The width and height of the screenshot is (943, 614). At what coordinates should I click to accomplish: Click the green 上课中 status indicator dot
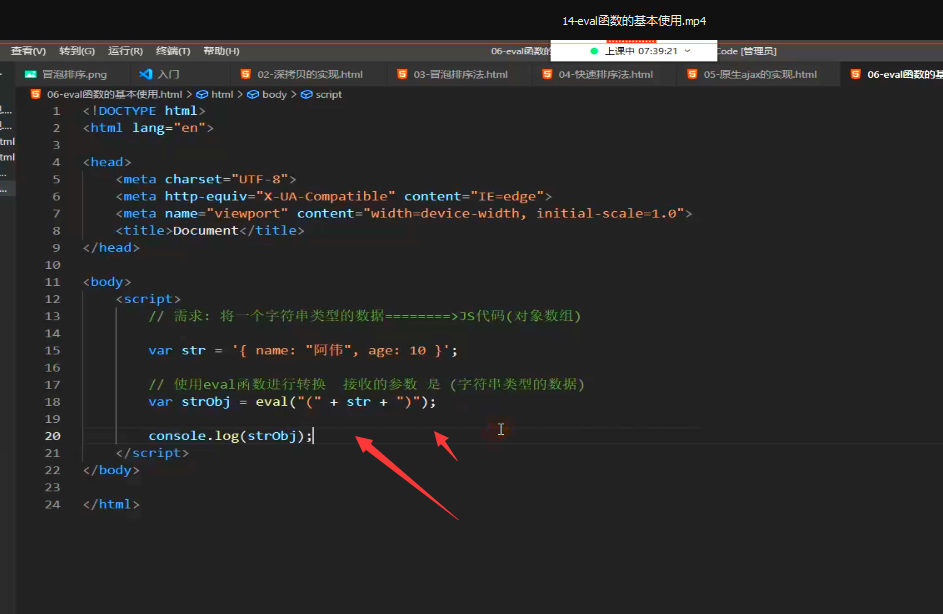594,51
